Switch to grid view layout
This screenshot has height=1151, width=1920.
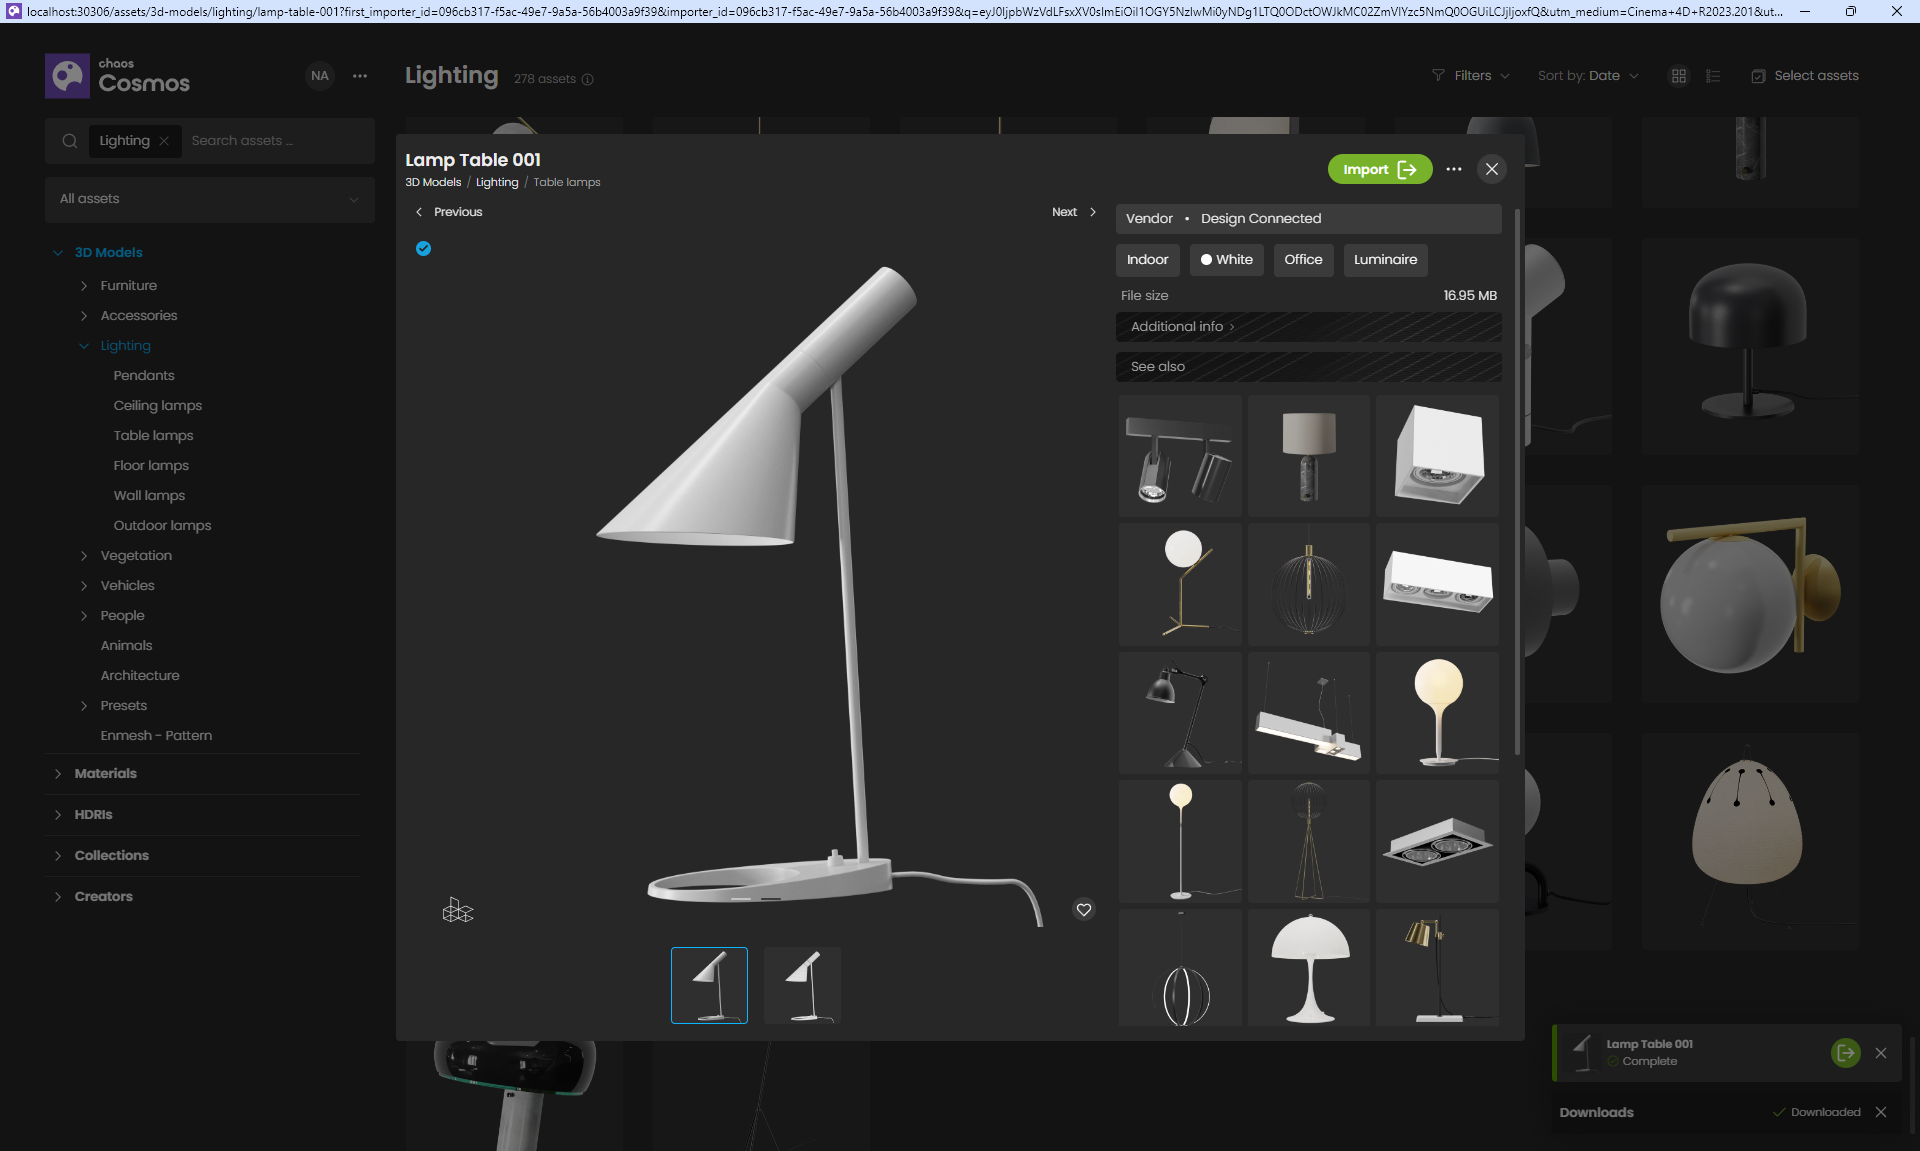[x=1679, y=76]
